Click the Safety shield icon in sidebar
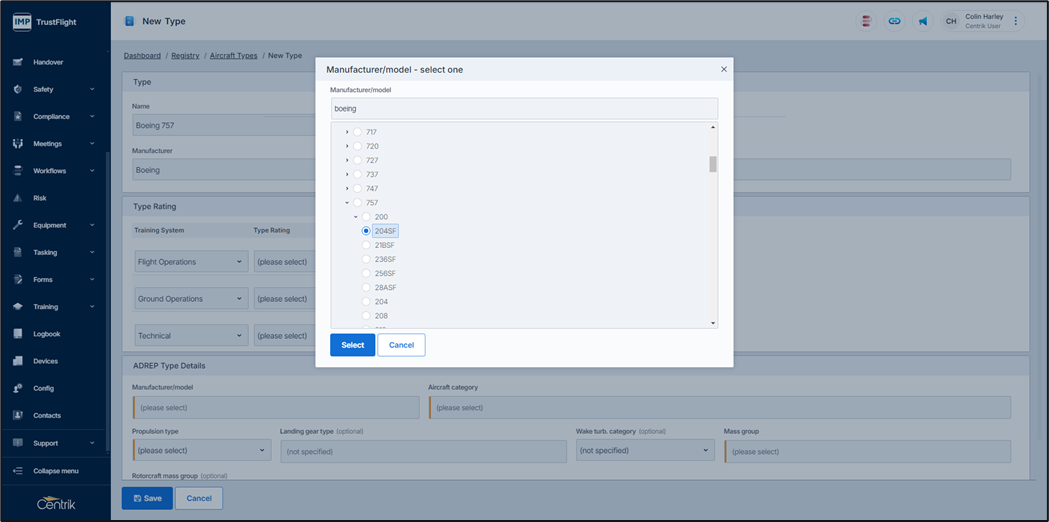The image size is (1049, 522). tap(18, 89)
